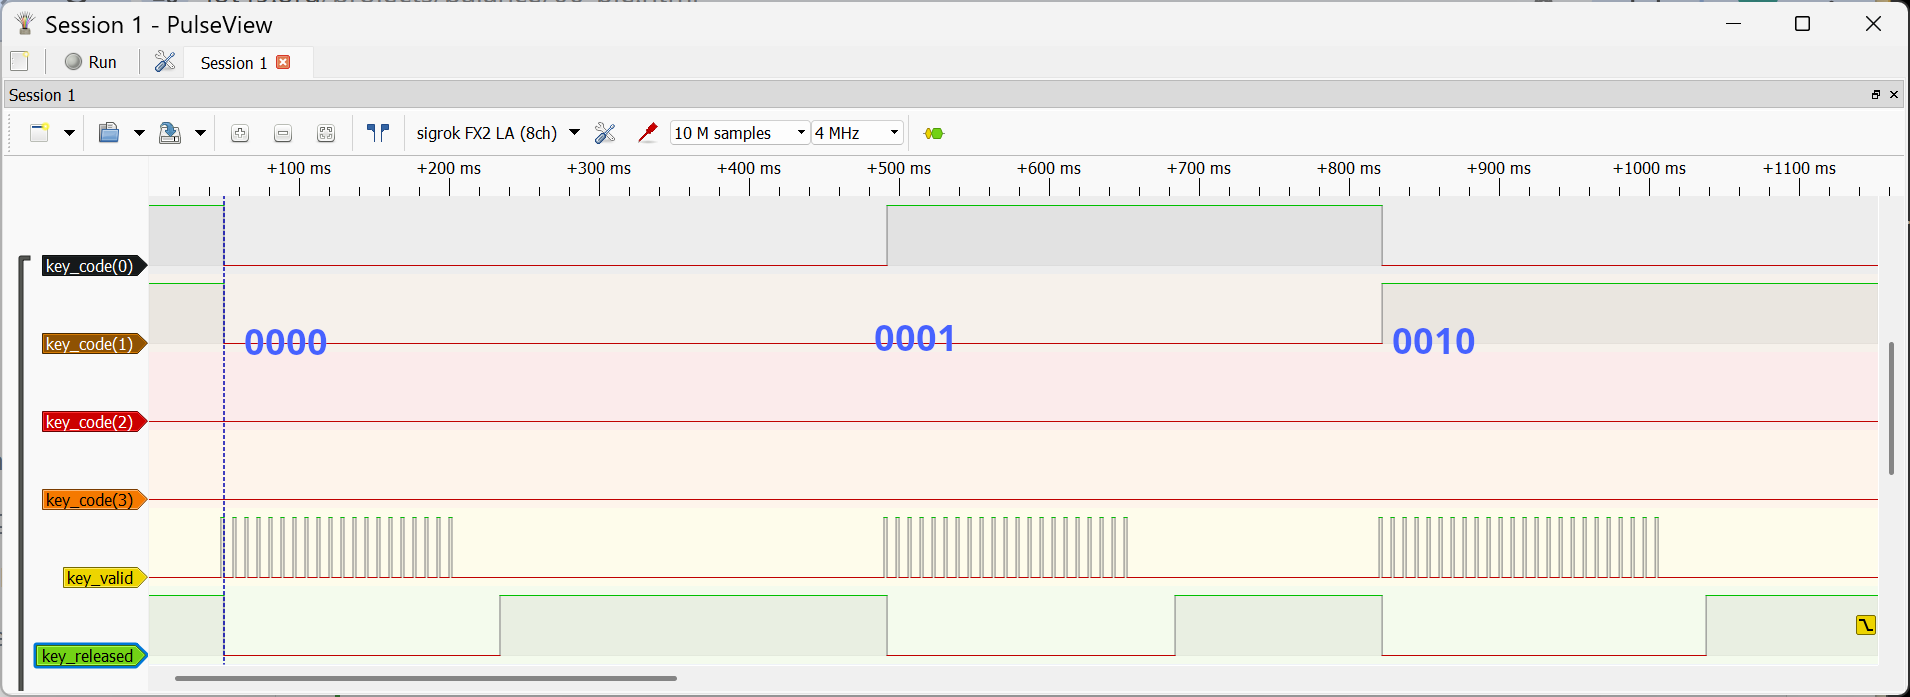
Task: Click the zoom-to-fit icon
Action: [326, 133]
